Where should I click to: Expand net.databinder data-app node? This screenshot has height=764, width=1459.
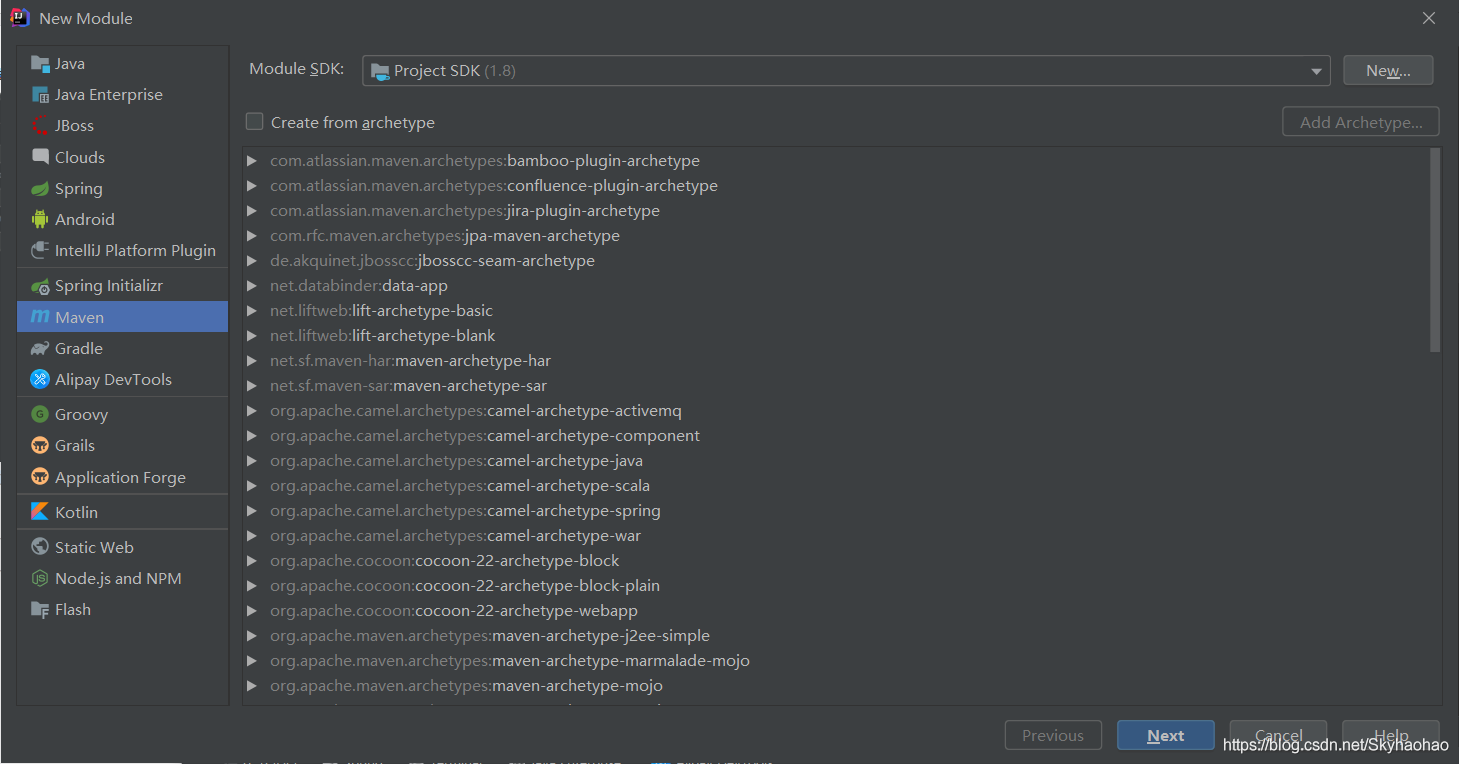click(252, 286)
